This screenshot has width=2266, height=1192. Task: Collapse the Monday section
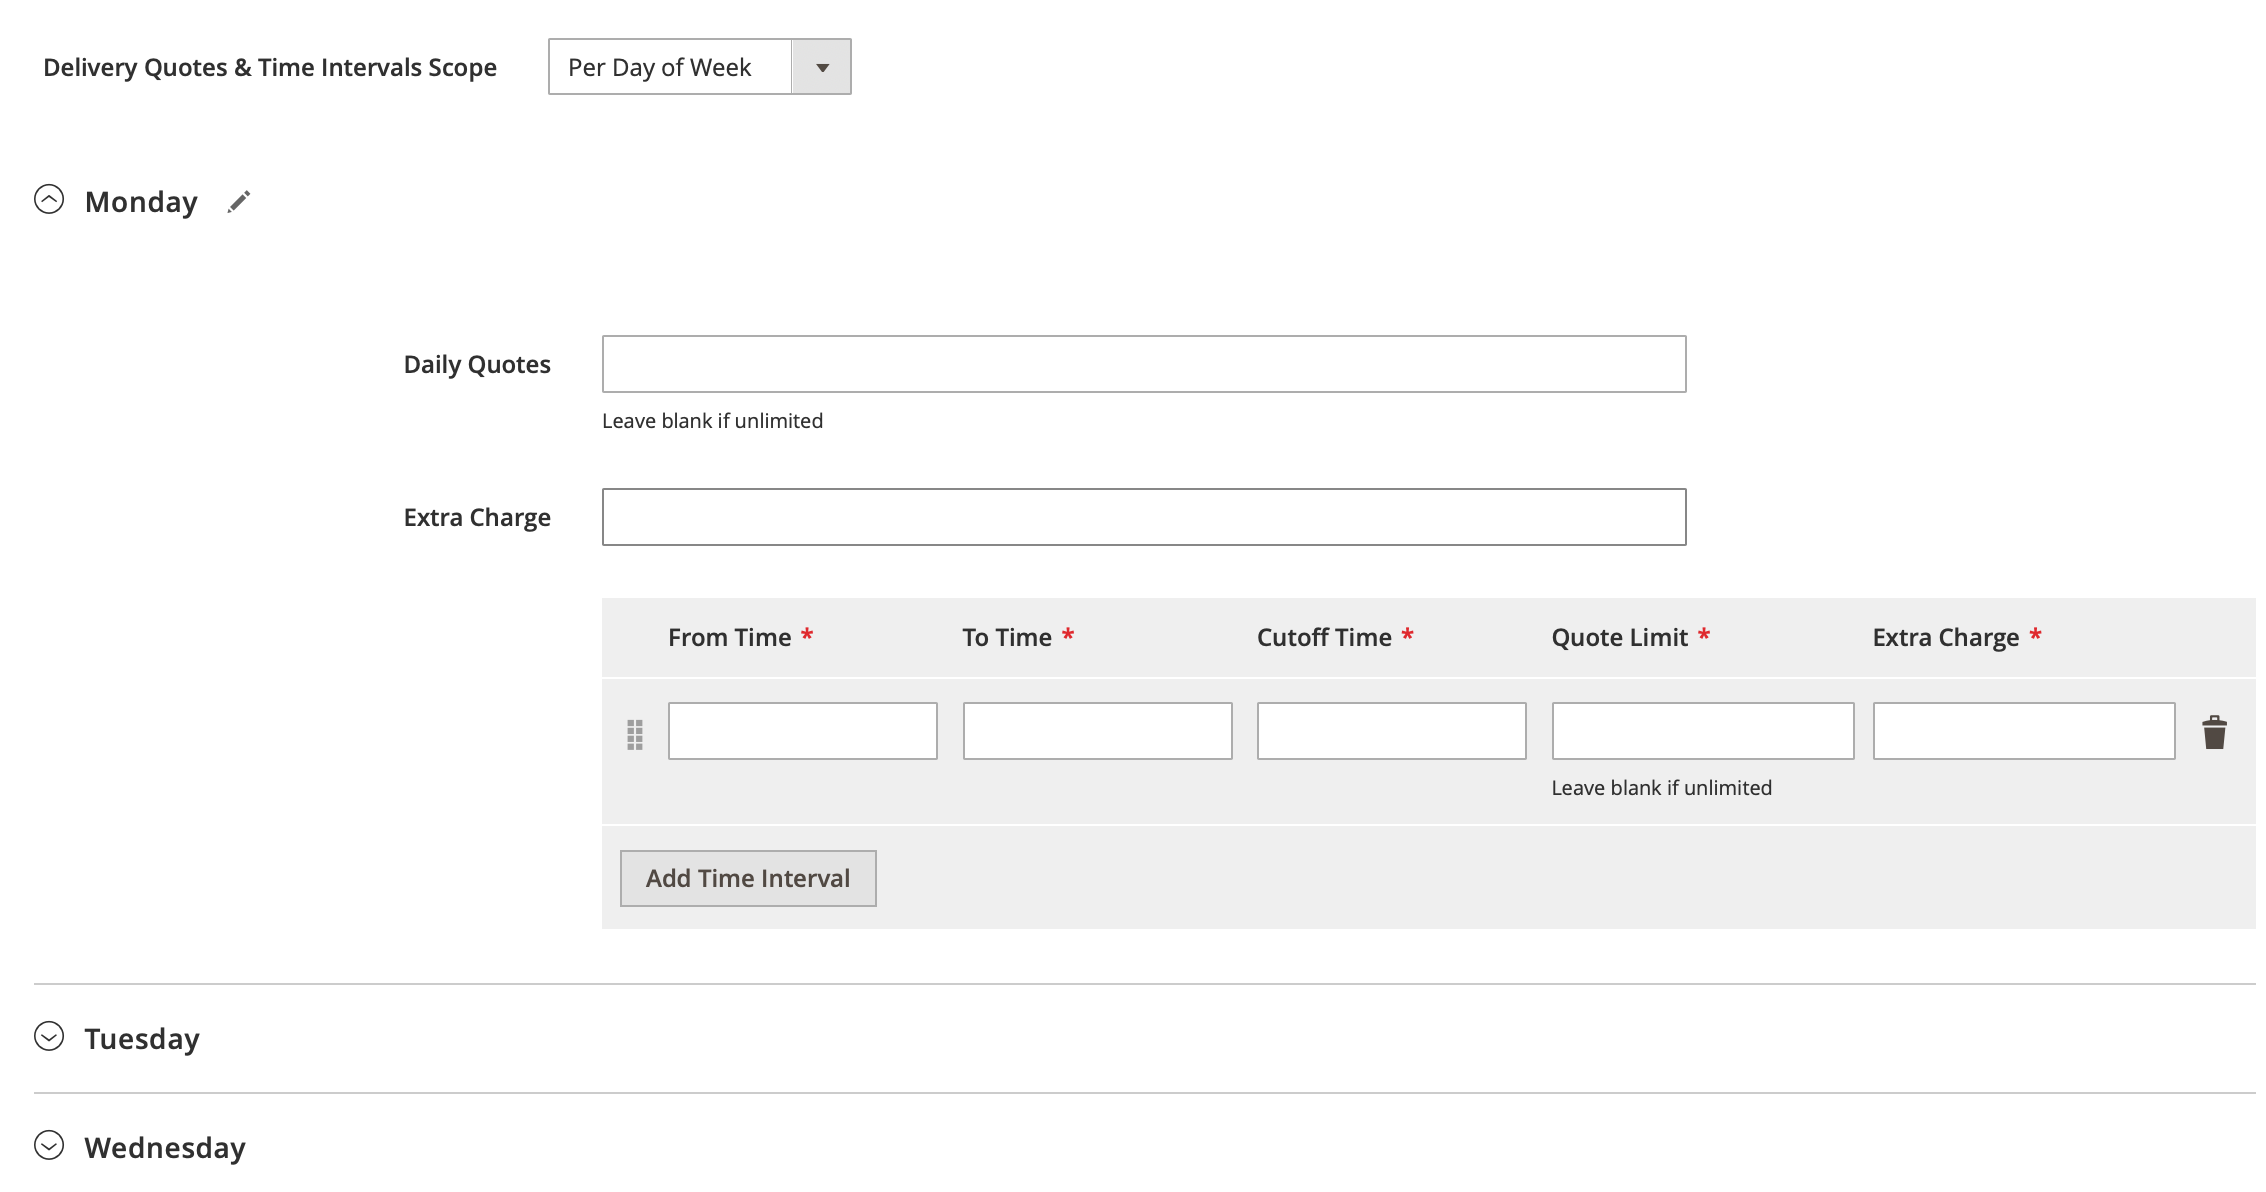(x=49, y=199)
